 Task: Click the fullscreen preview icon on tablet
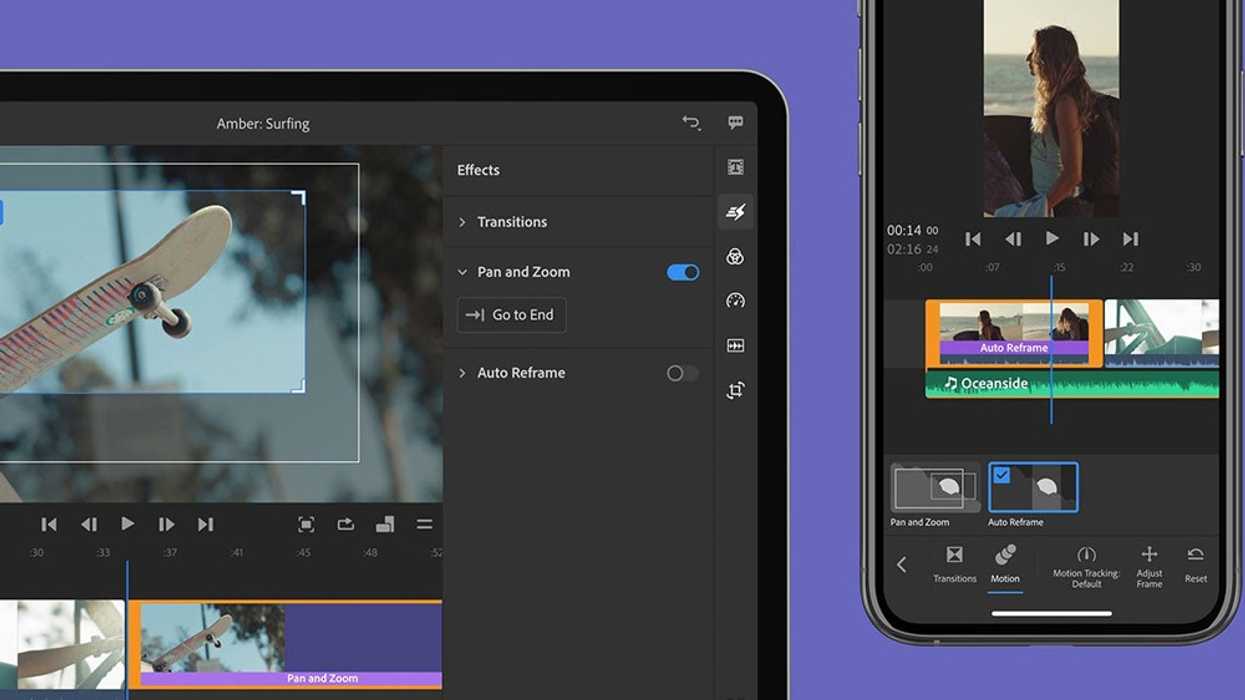pyautogui.click(x=306, y=524)
